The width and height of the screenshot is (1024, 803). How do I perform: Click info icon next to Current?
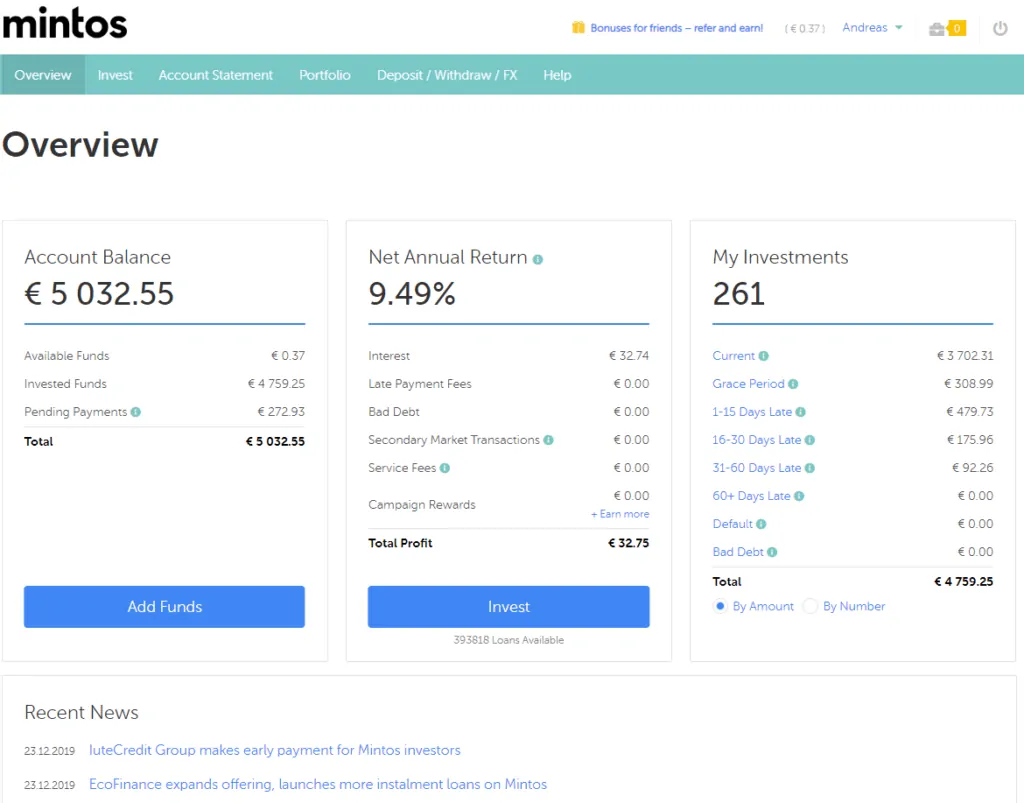[x=763, y=356]
